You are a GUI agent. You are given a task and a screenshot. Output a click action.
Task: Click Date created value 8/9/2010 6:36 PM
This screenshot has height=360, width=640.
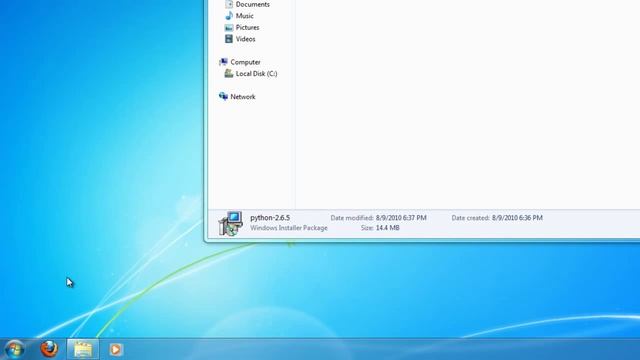coord(517,218)
